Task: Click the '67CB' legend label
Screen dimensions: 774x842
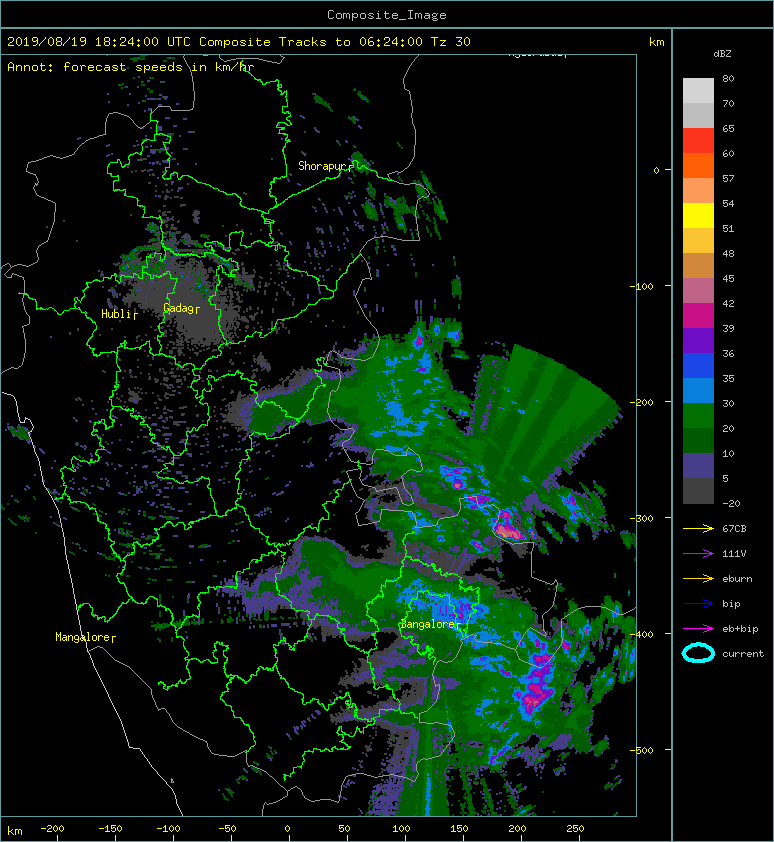Action: 734,528
